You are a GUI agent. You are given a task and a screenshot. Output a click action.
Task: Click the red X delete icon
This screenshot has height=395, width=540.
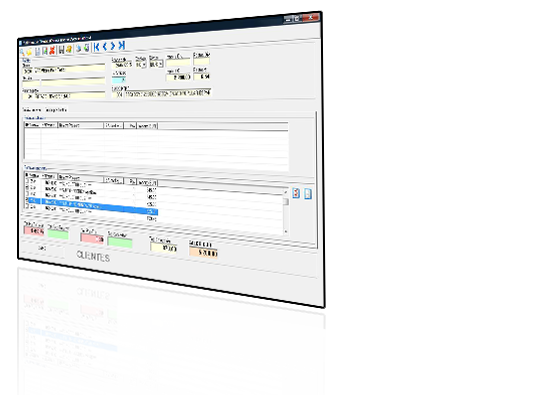(52, 50)
